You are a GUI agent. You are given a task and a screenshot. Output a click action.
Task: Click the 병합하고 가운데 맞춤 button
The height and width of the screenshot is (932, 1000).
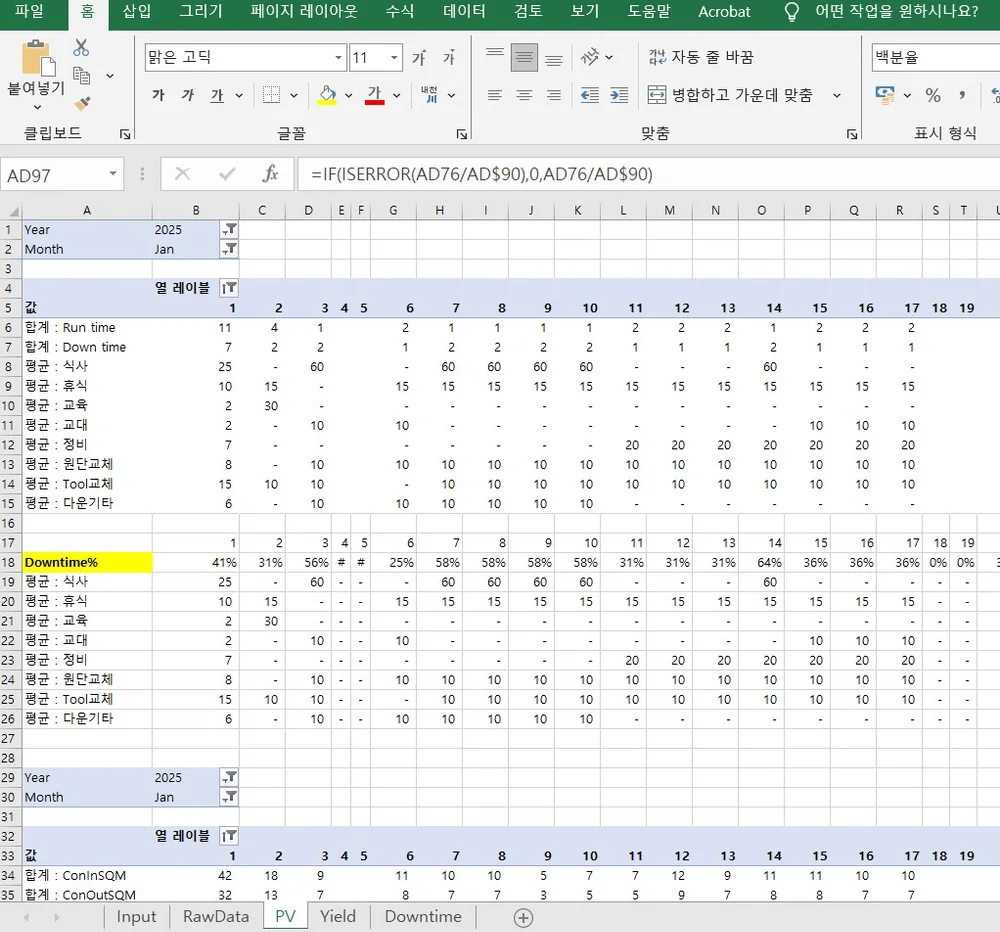pos(730,95)
